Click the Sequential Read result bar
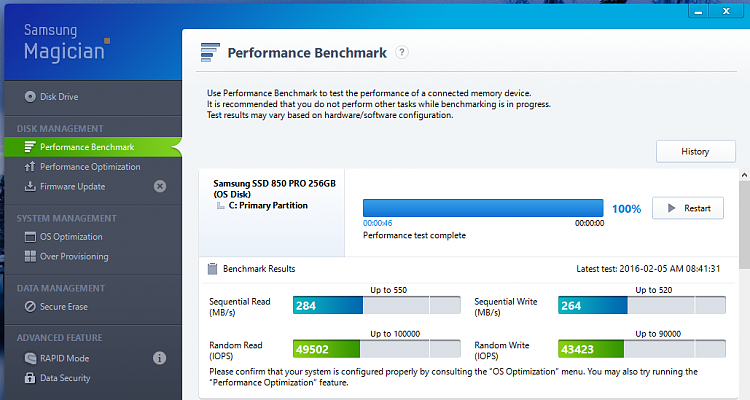The image size is (750, 400). click(x=376, y=305)
